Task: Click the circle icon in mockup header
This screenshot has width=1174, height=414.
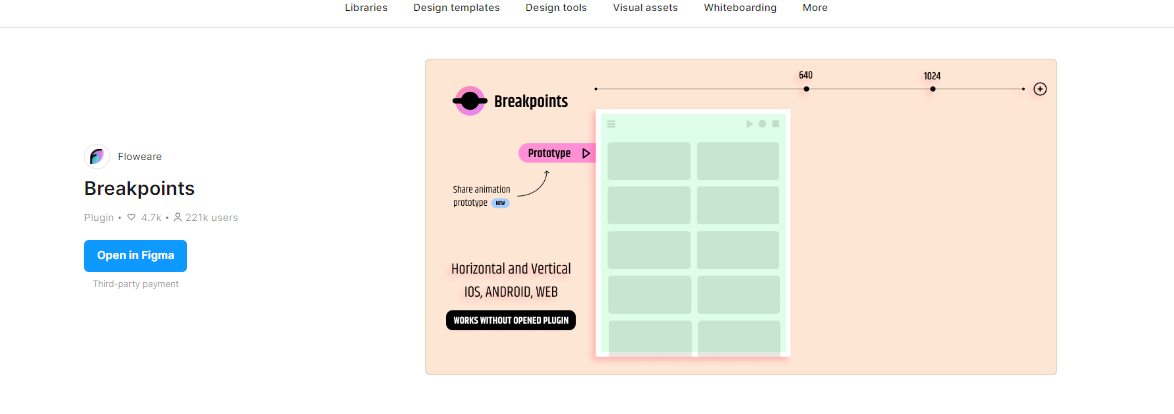Action: 762,124
